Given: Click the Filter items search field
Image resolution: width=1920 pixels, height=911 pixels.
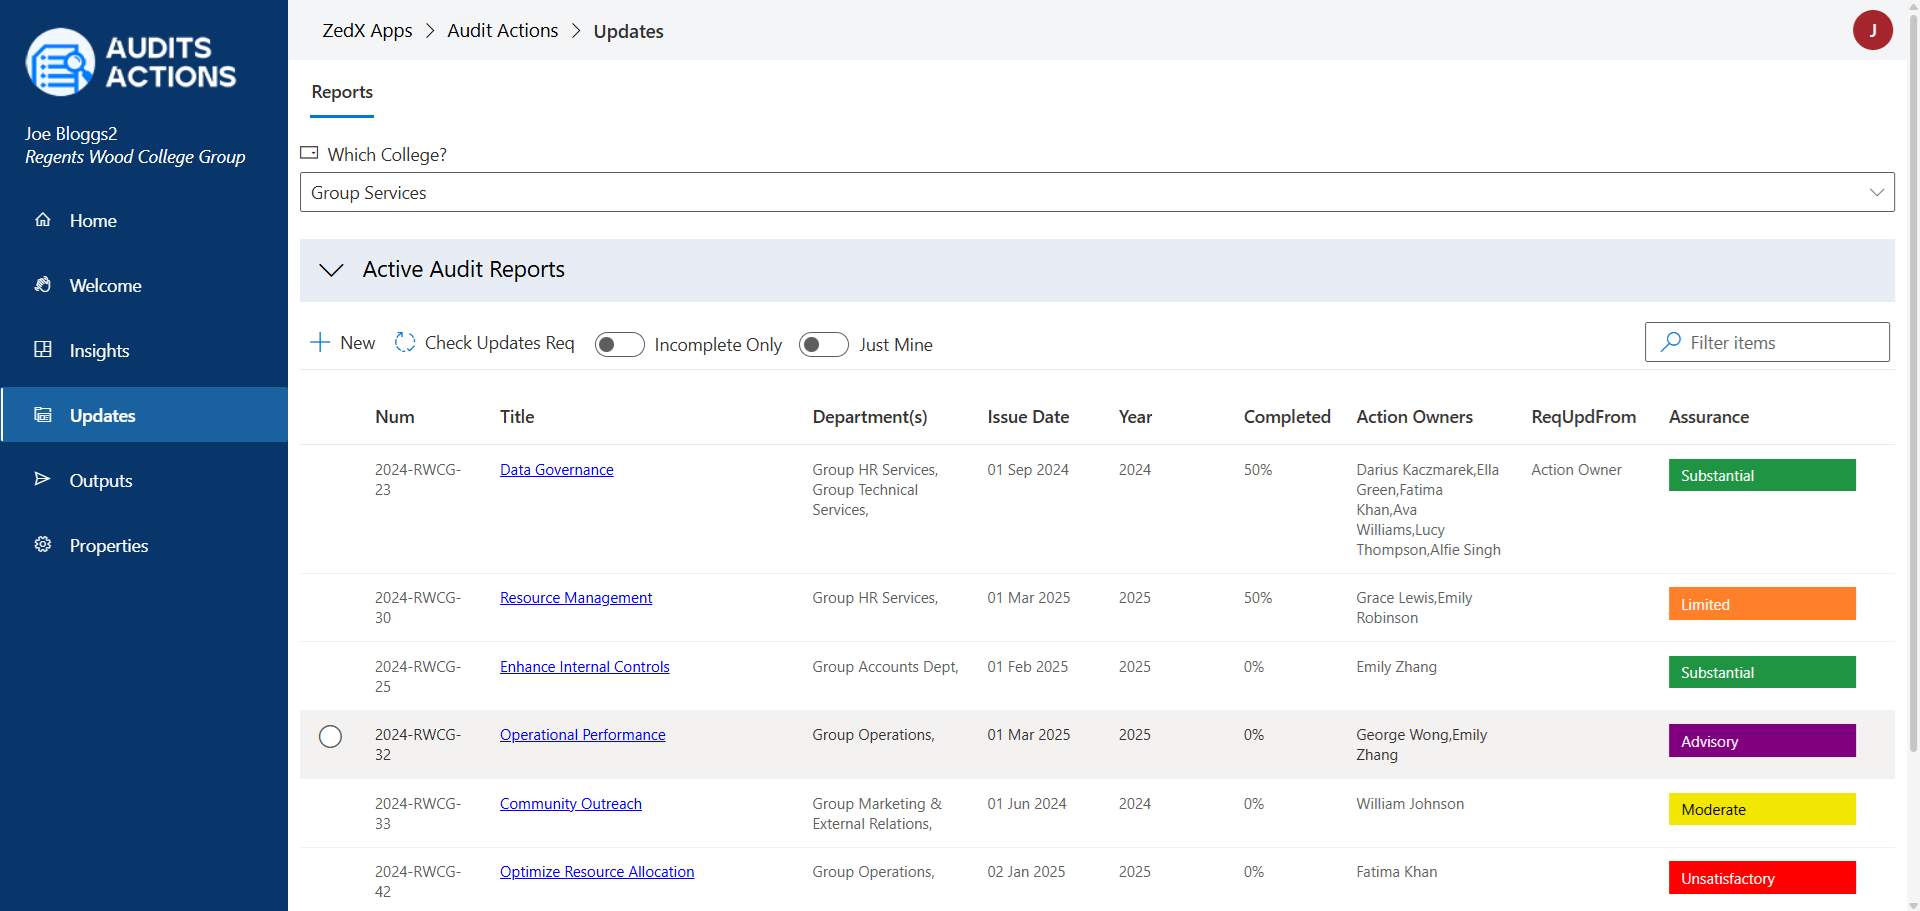Looking at the screenshot, I should click(x=1767, y=342).
